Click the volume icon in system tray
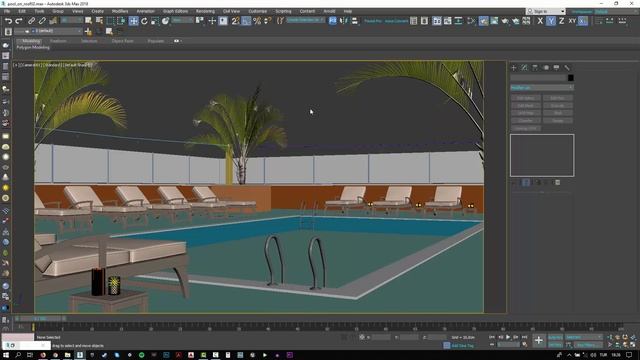 (x=593, y=355)
